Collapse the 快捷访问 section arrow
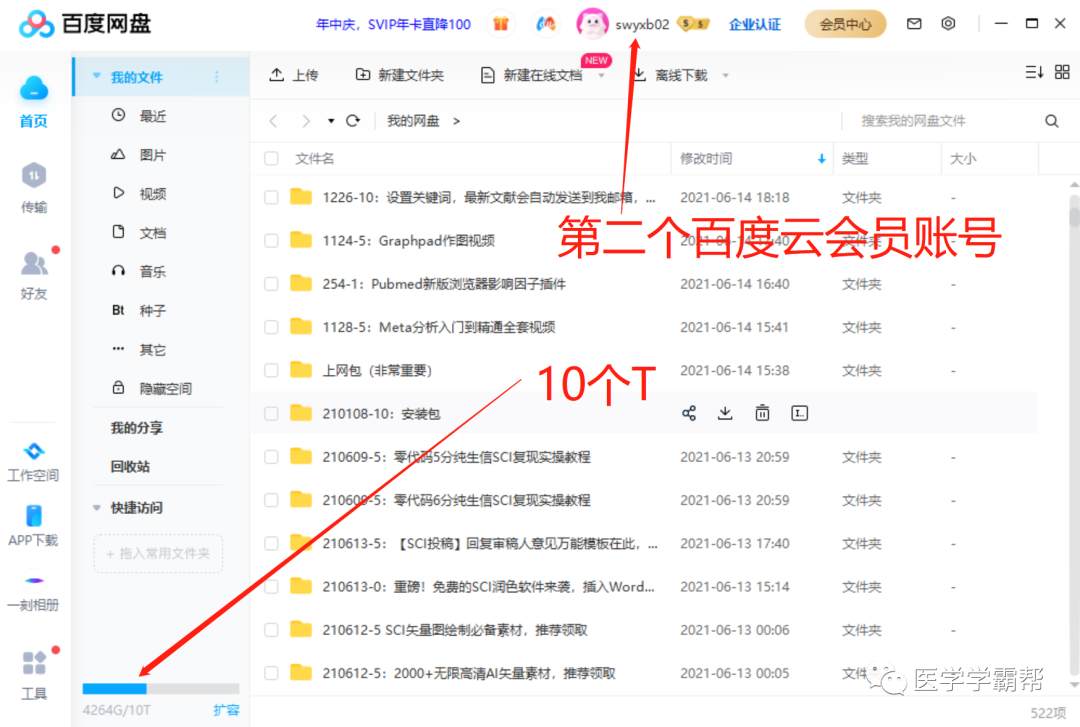 [96, 508]
